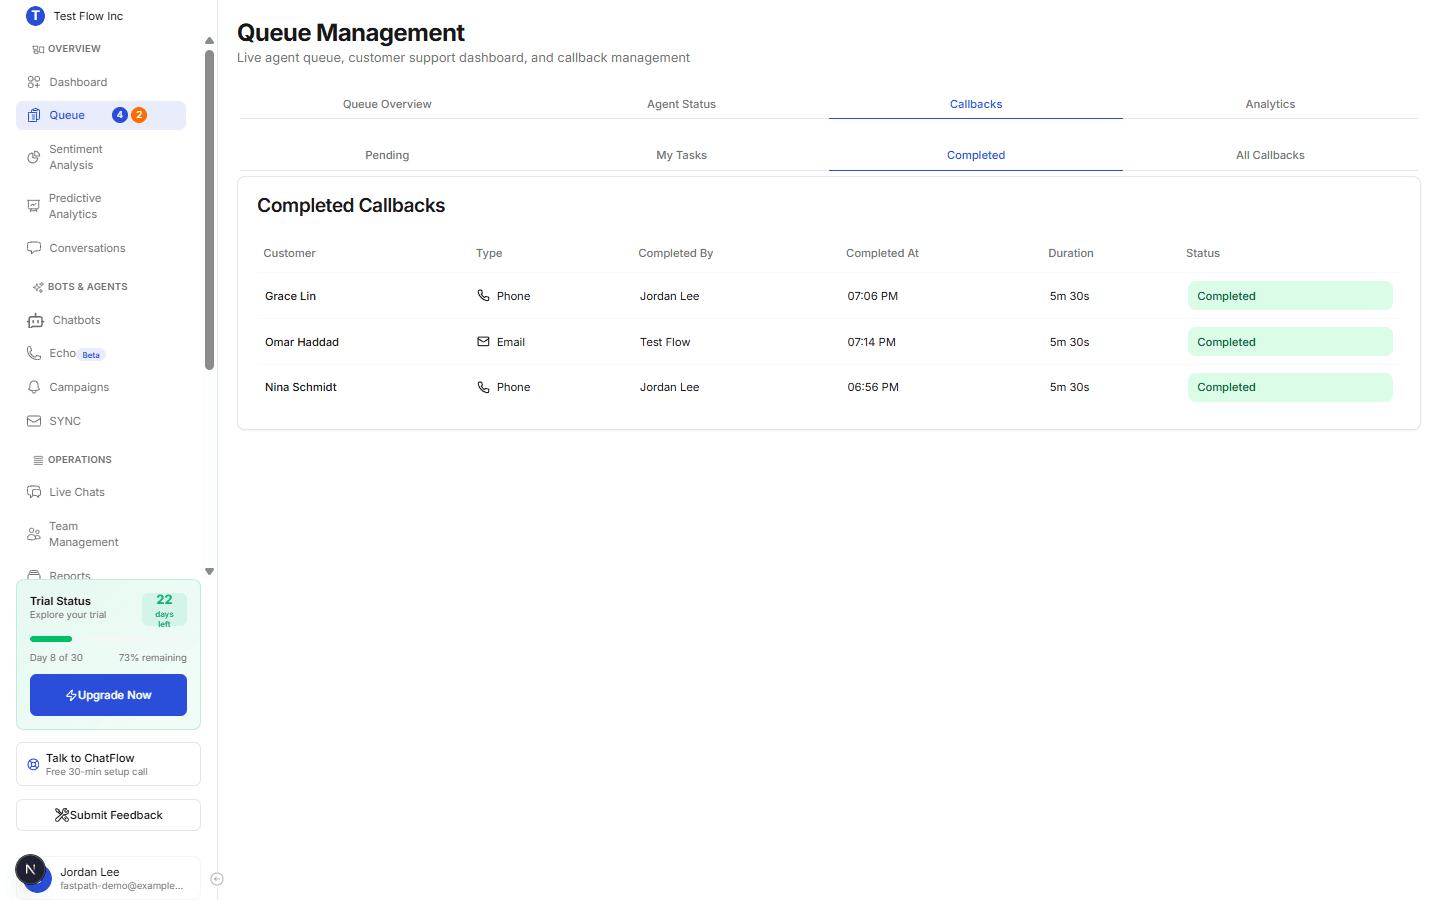Click the green trial progress bar

(x=51, y=639)
